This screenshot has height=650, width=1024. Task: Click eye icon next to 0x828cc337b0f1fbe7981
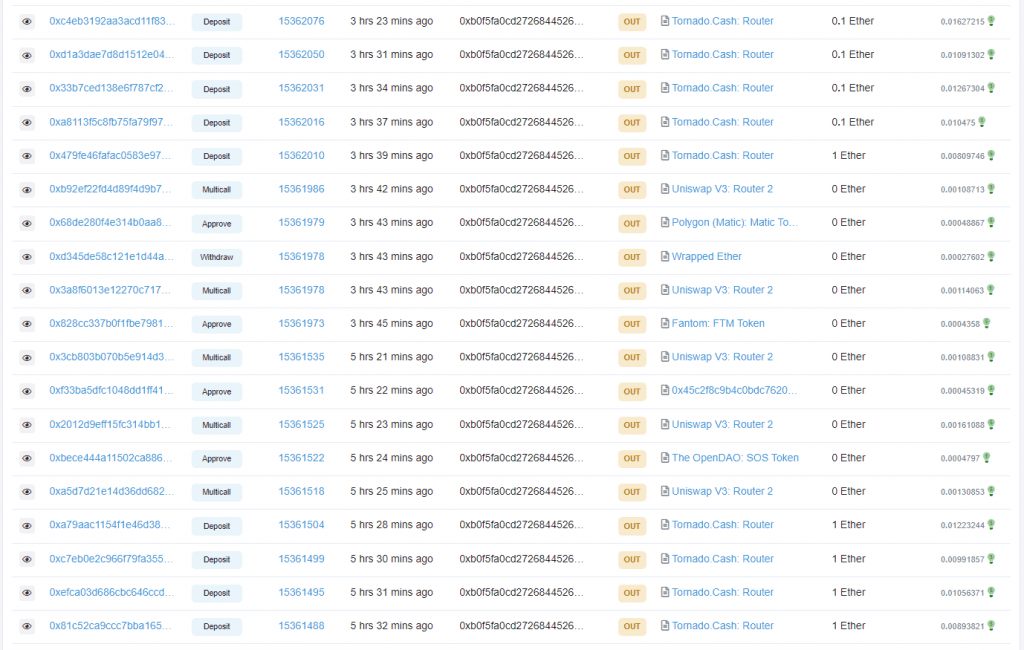click(x=27, y=324)
